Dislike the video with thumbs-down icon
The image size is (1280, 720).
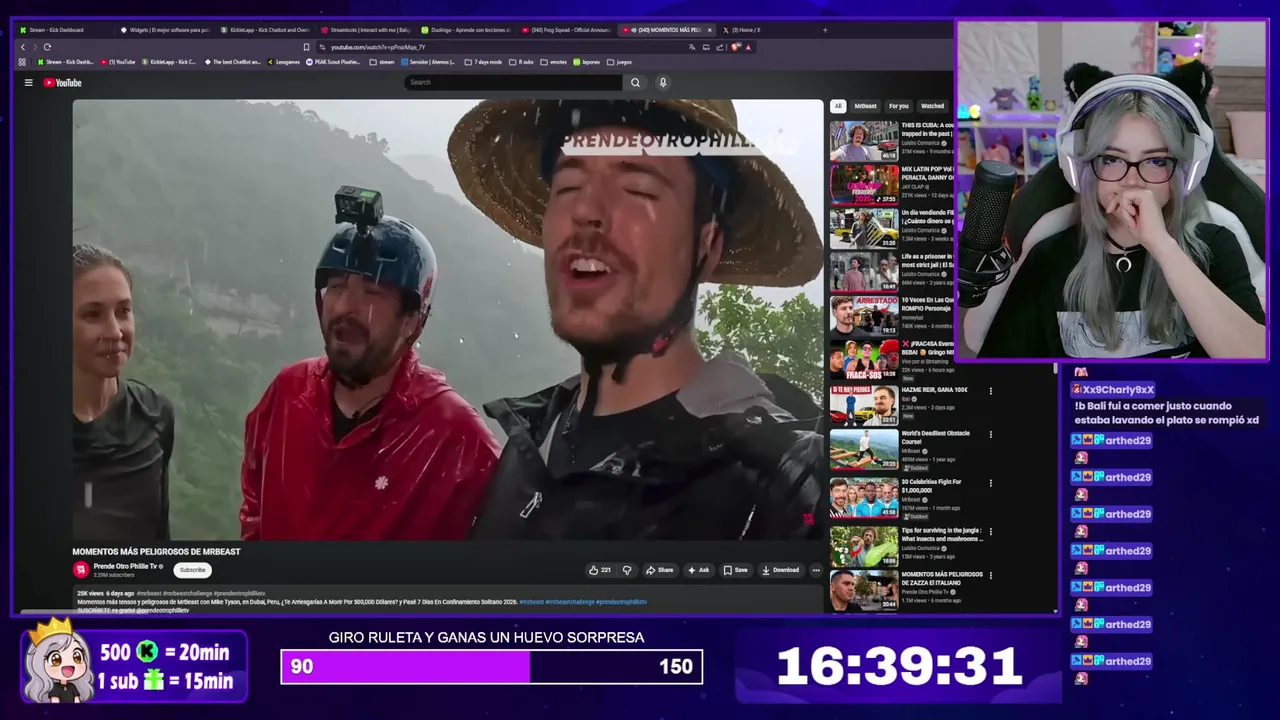[627, 570]
